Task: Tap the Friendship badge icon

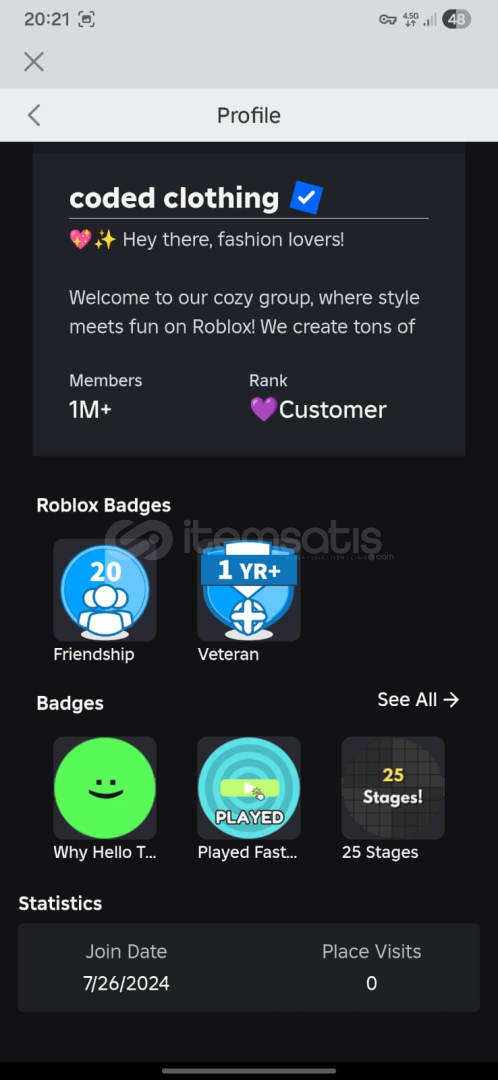Action: tap(105, 590)
